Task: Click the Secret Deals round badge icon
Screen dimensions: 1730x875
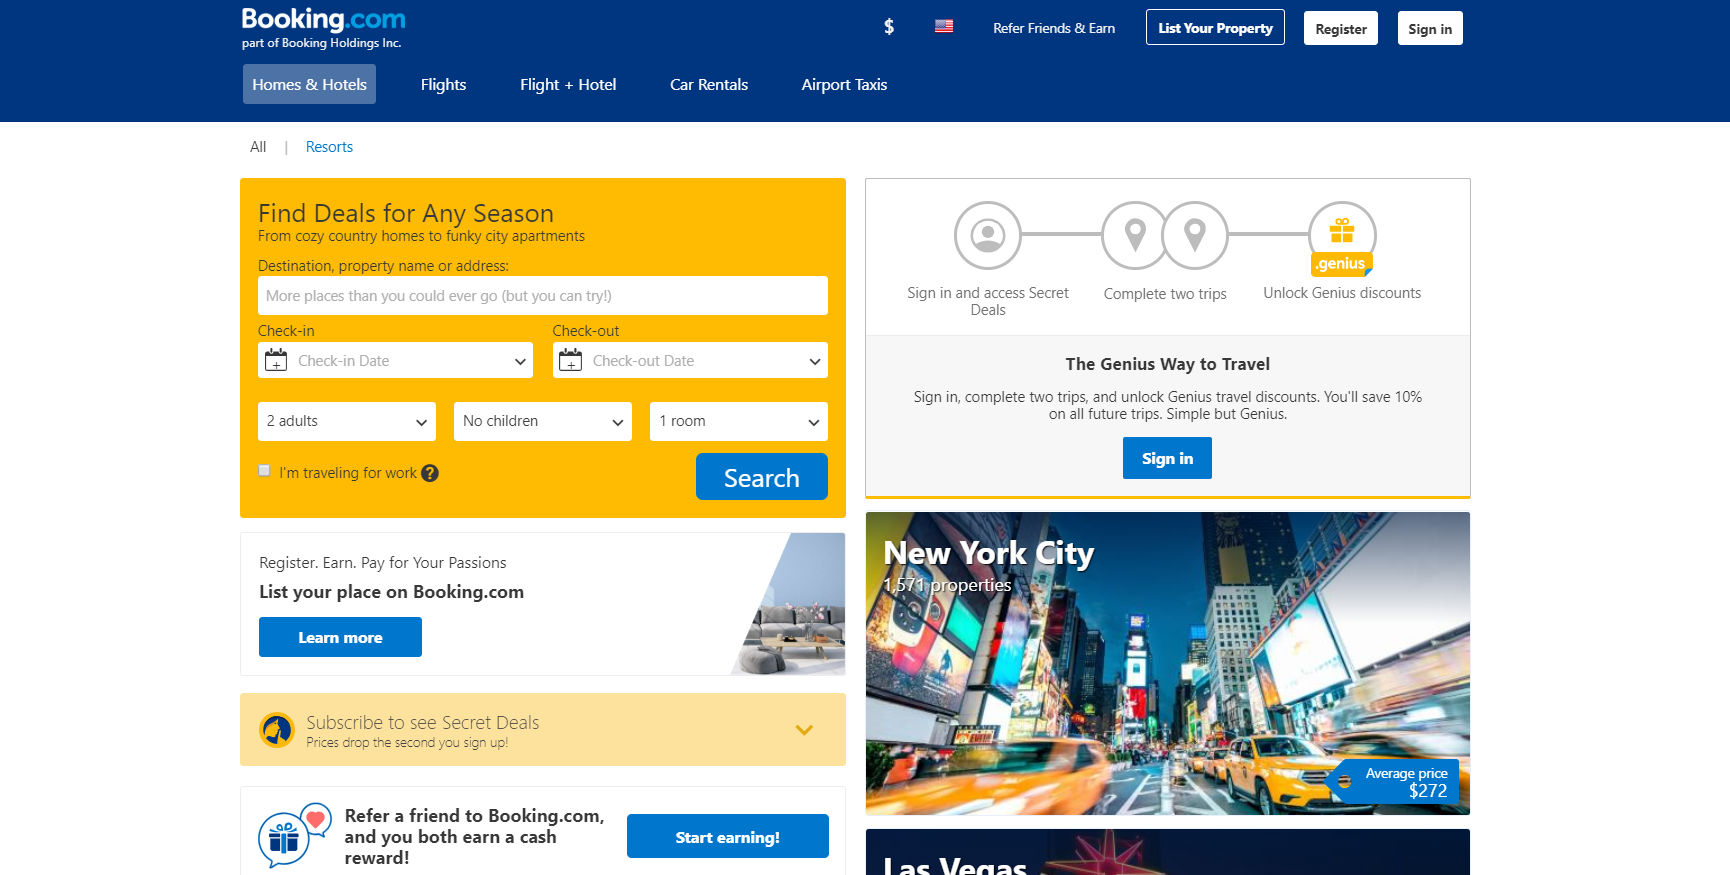Action: (x=277, y=730)
